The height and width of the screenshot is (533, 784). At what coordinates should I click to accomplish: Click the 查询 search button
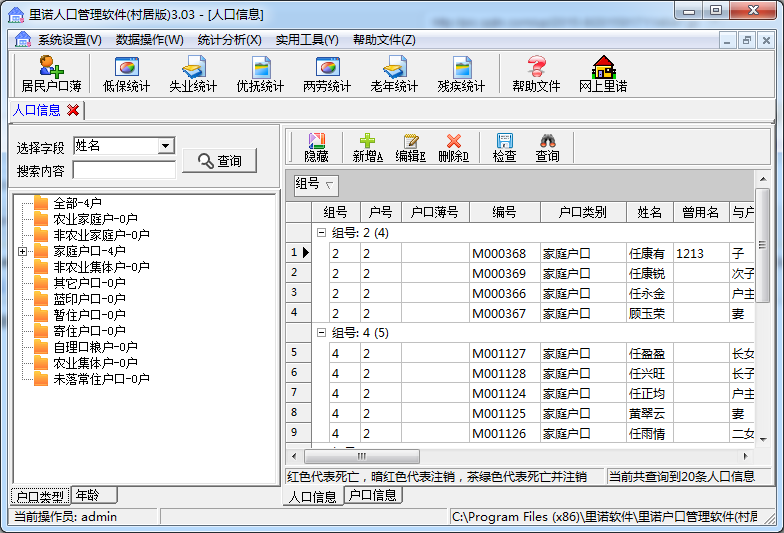coord(219,160)
